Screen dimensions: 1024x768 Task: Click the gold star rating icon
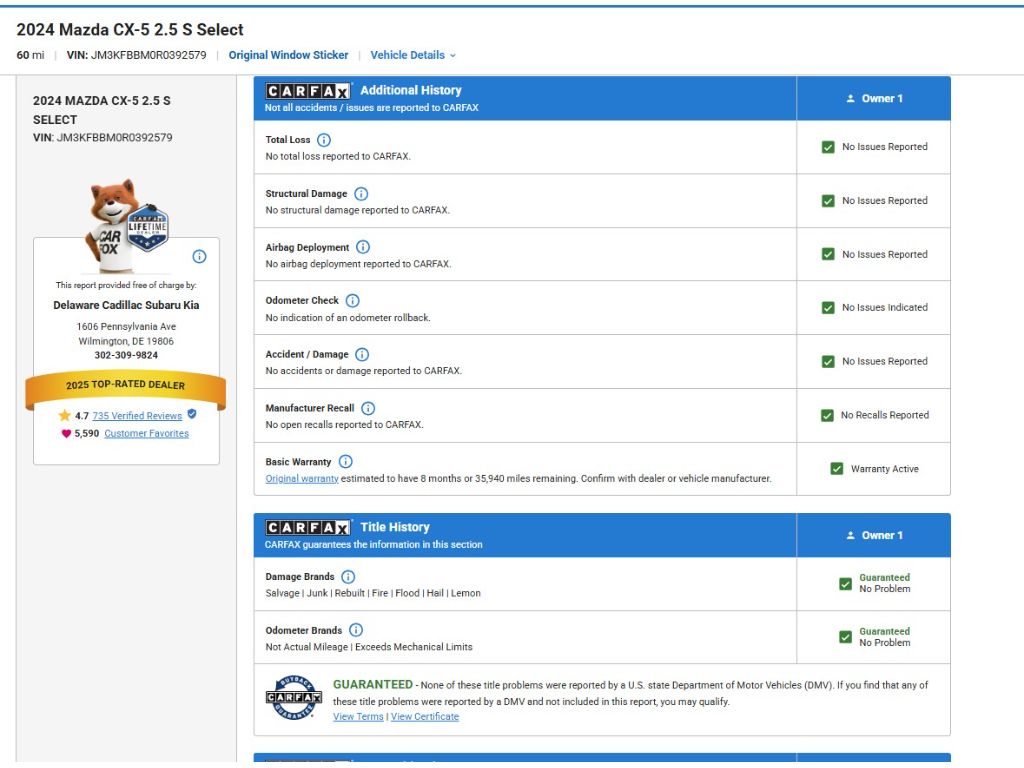65,415
